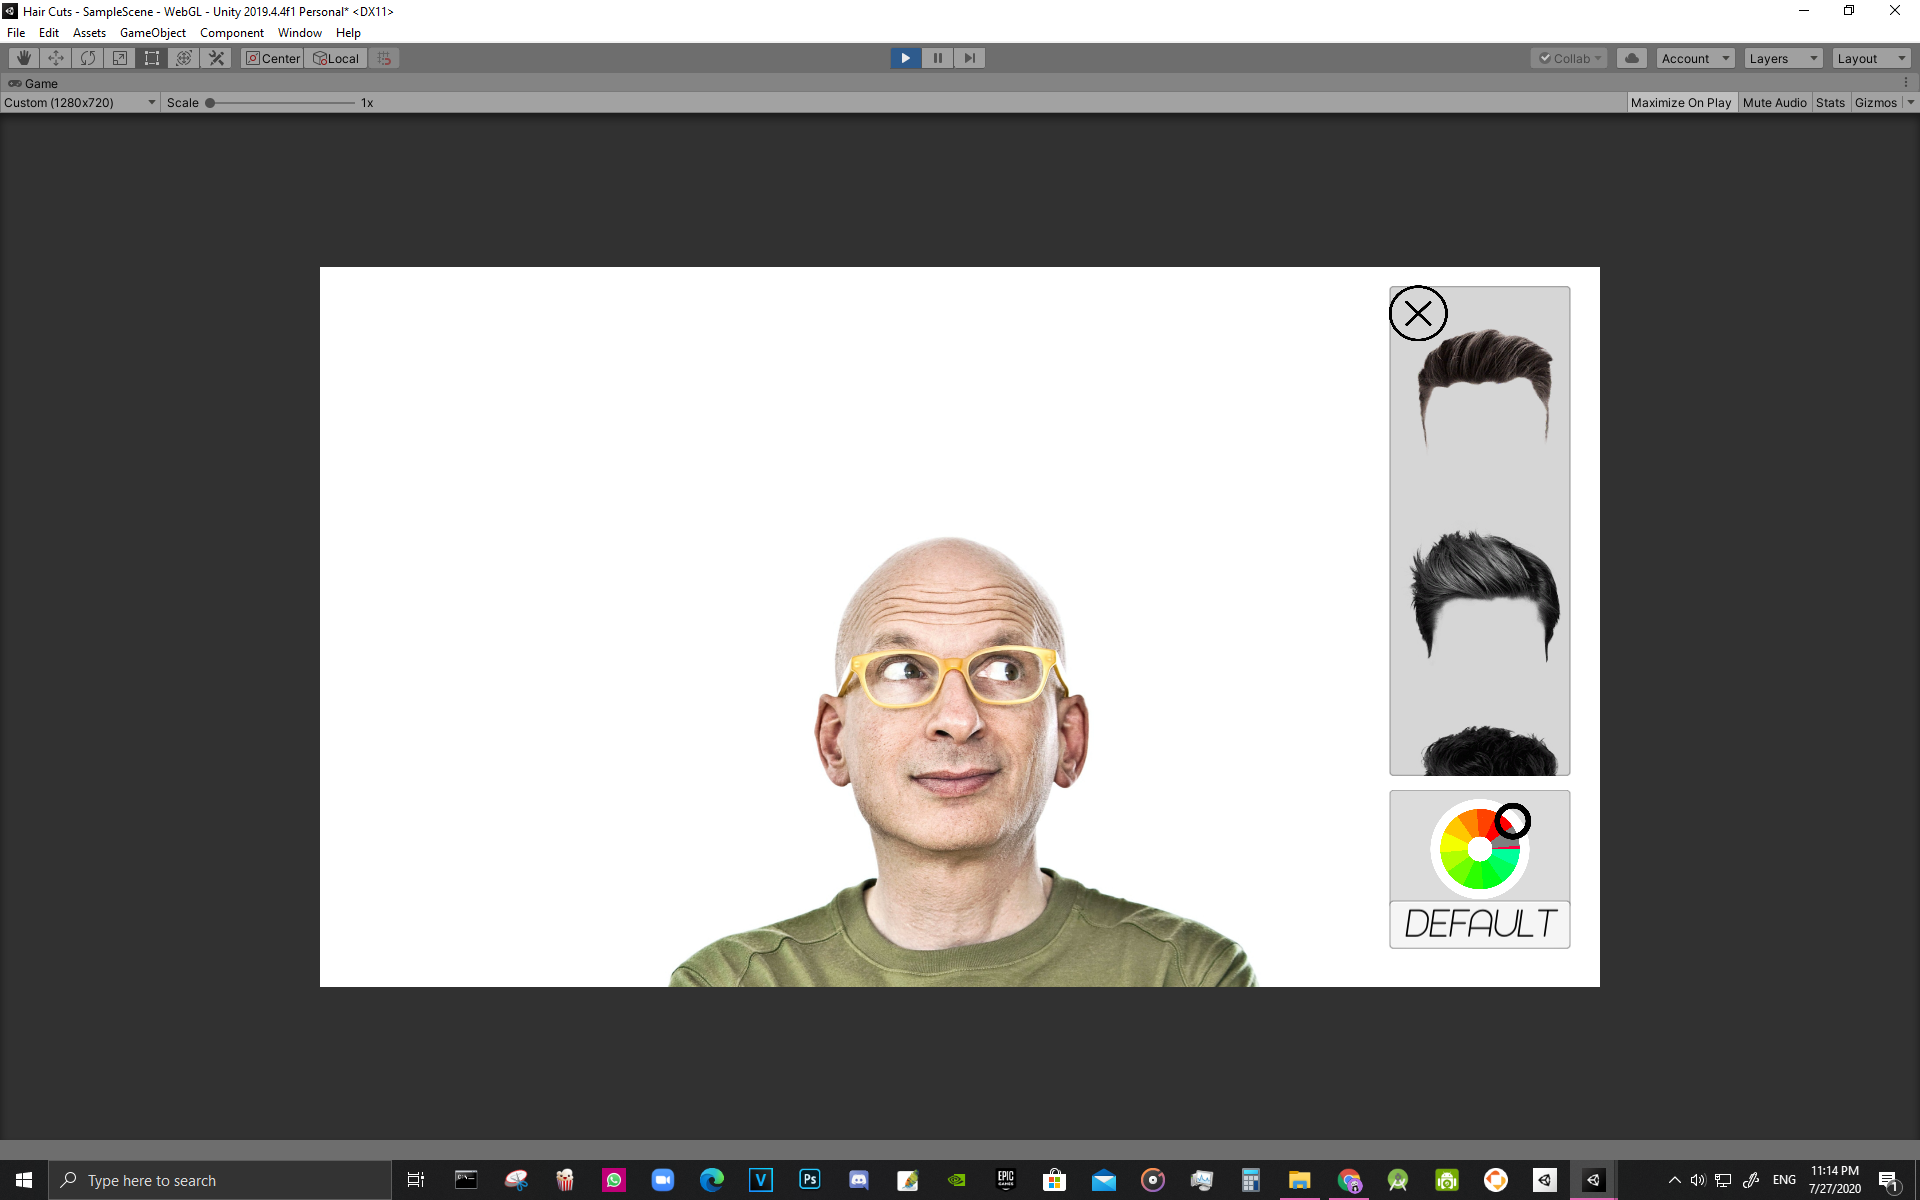Open Photoshop from the taskbar
This screenshot has width=1920, height=1200.
pyautogui.click(x=809, y=1180)
